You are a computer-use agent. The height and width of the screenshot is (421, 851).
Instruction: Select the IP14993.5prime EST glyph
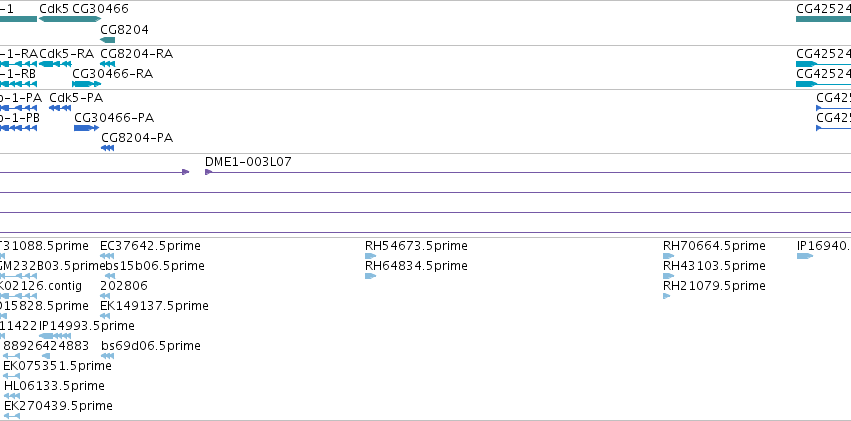click(x=55, y=336)
